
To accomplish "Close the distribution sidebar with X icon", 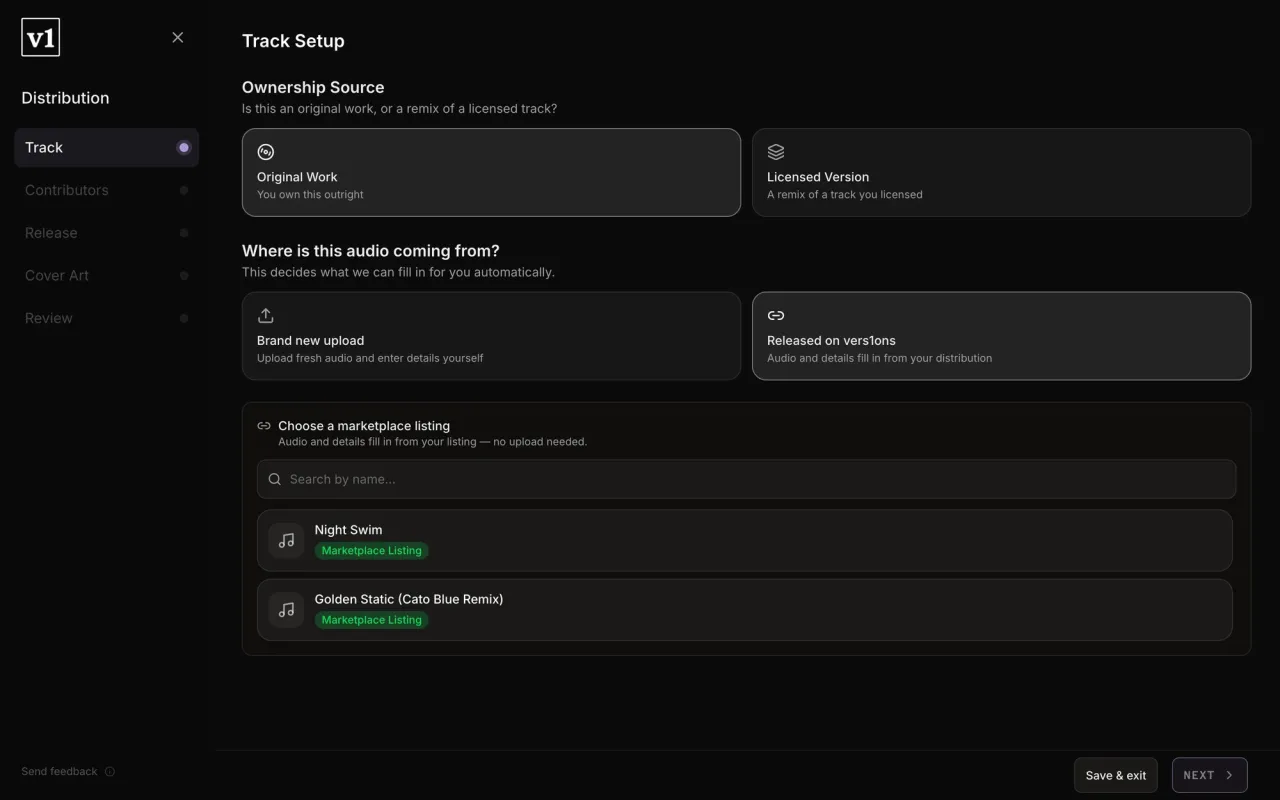I will [x=178, y=37].
